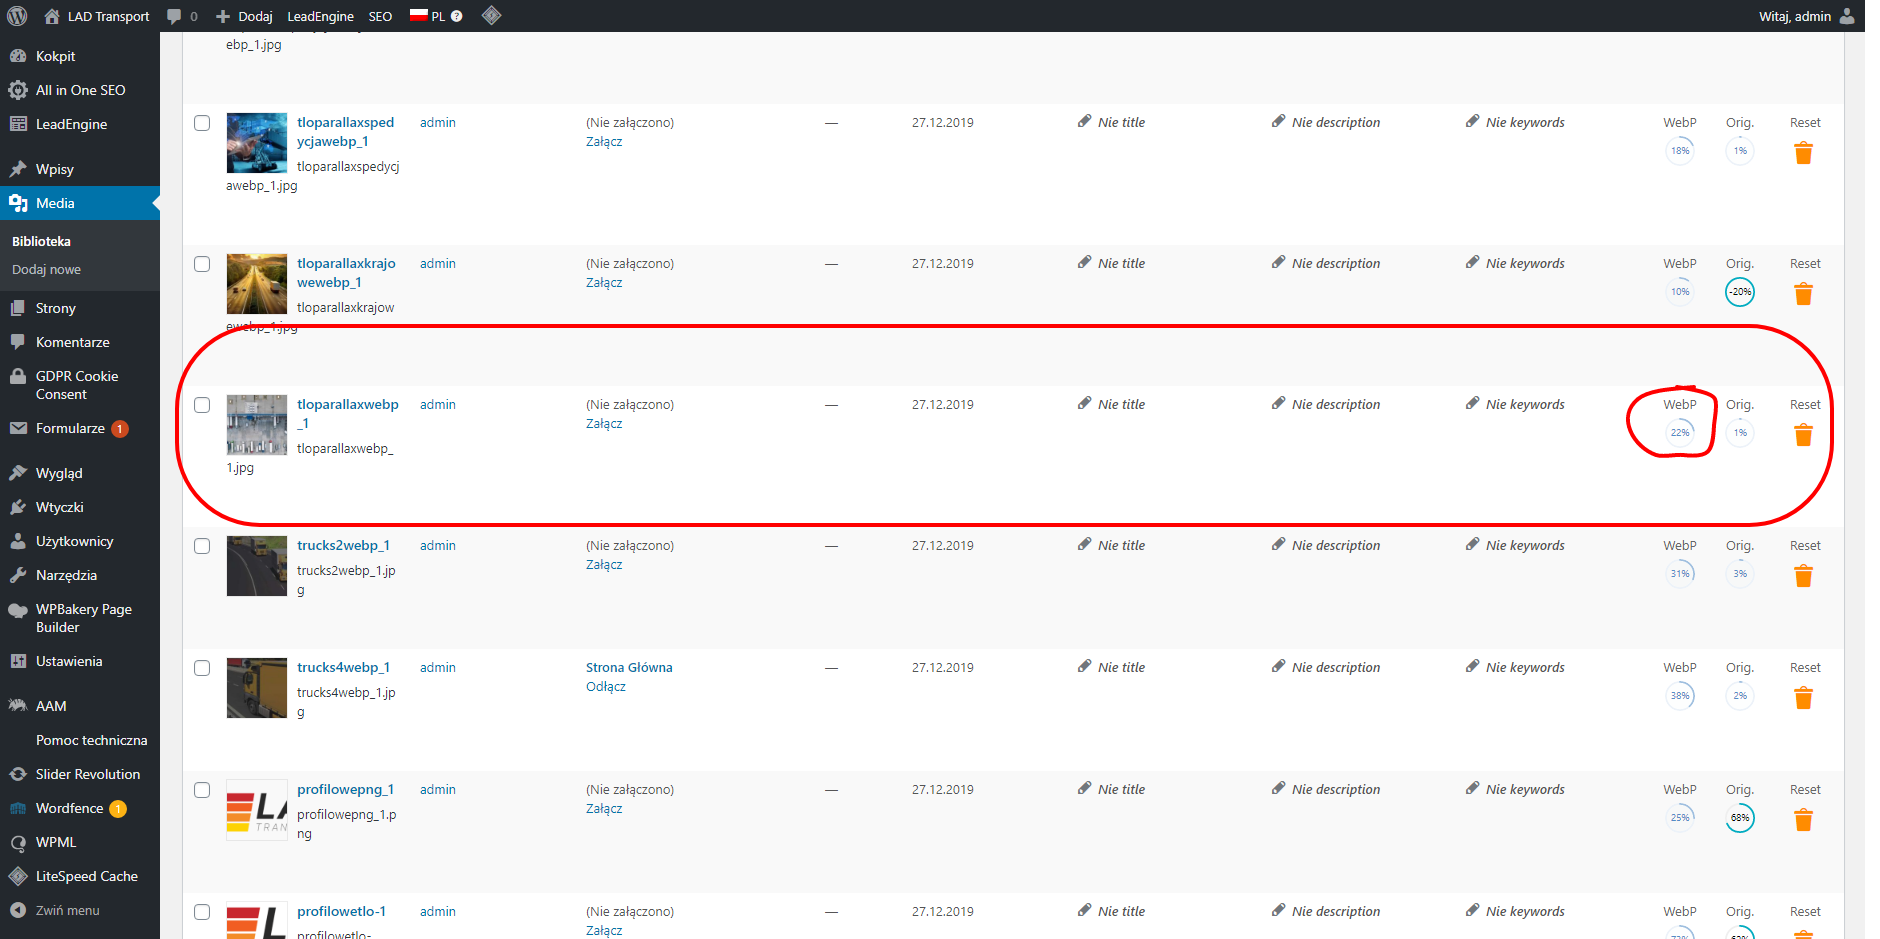Open the trucks4webp_1 thumbnail image

257,688
